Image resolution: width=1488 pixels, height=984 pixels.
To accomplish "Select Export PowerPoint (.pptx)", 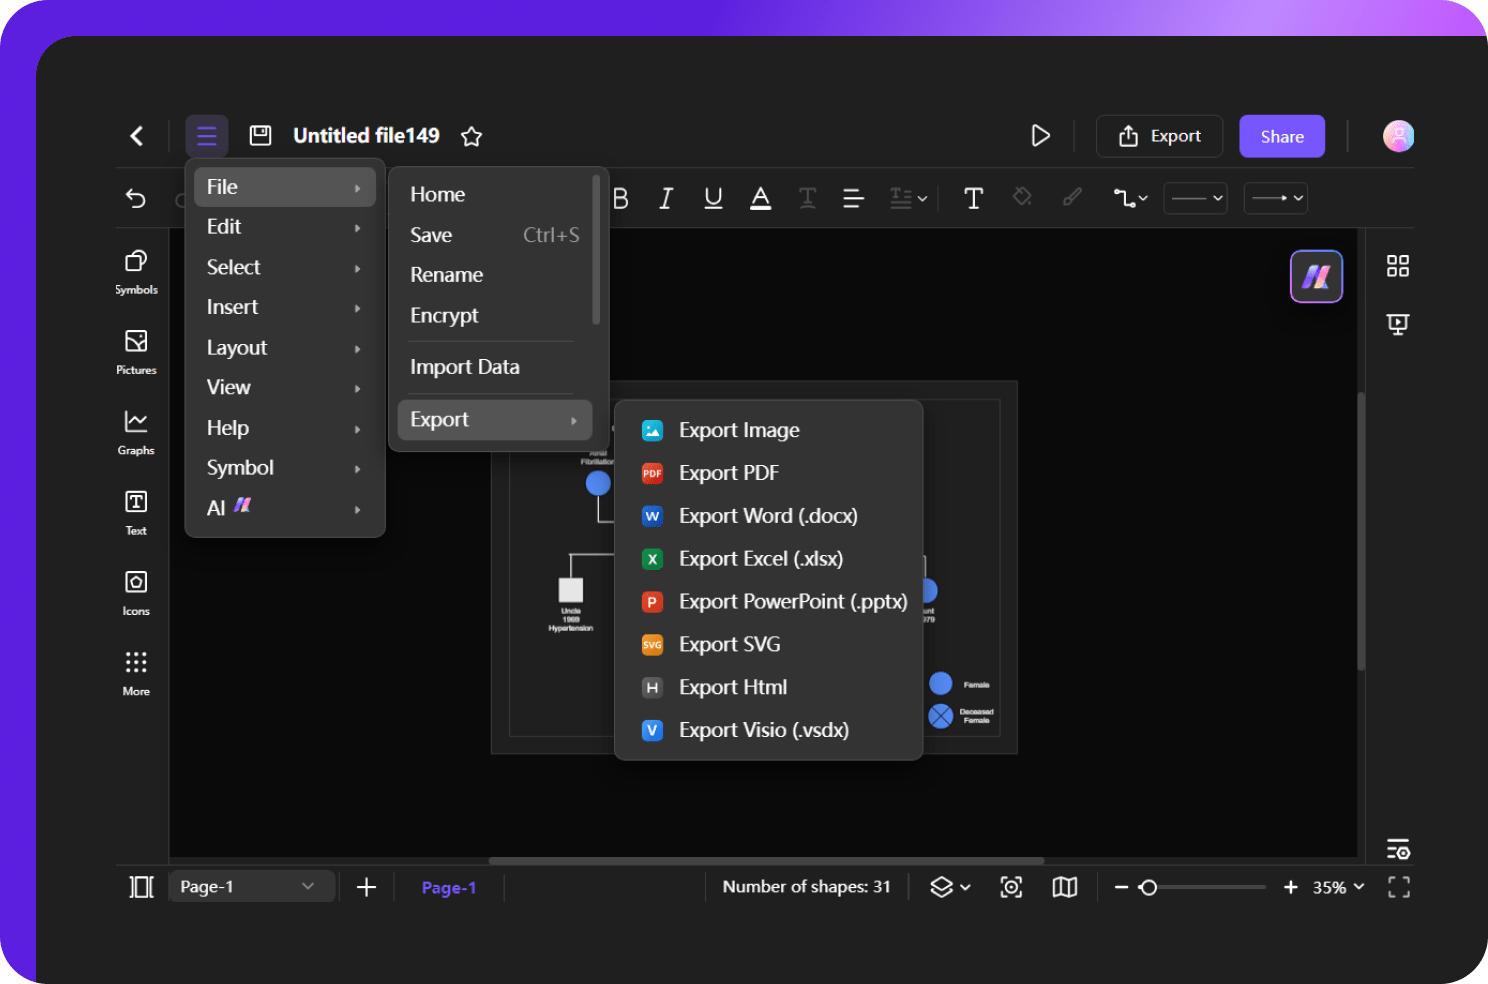I will [768, 602].
